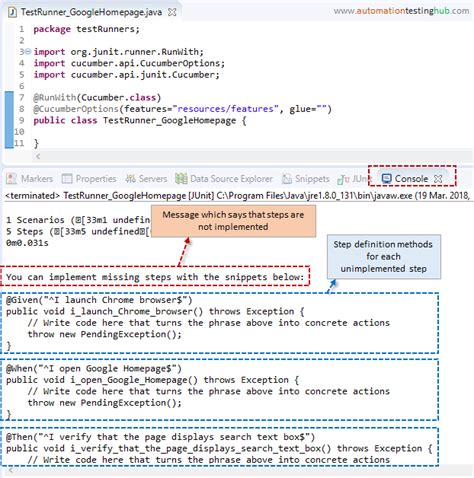Switch to the Servers tab
The image size is (474, 478).
[x=146, y=179]
